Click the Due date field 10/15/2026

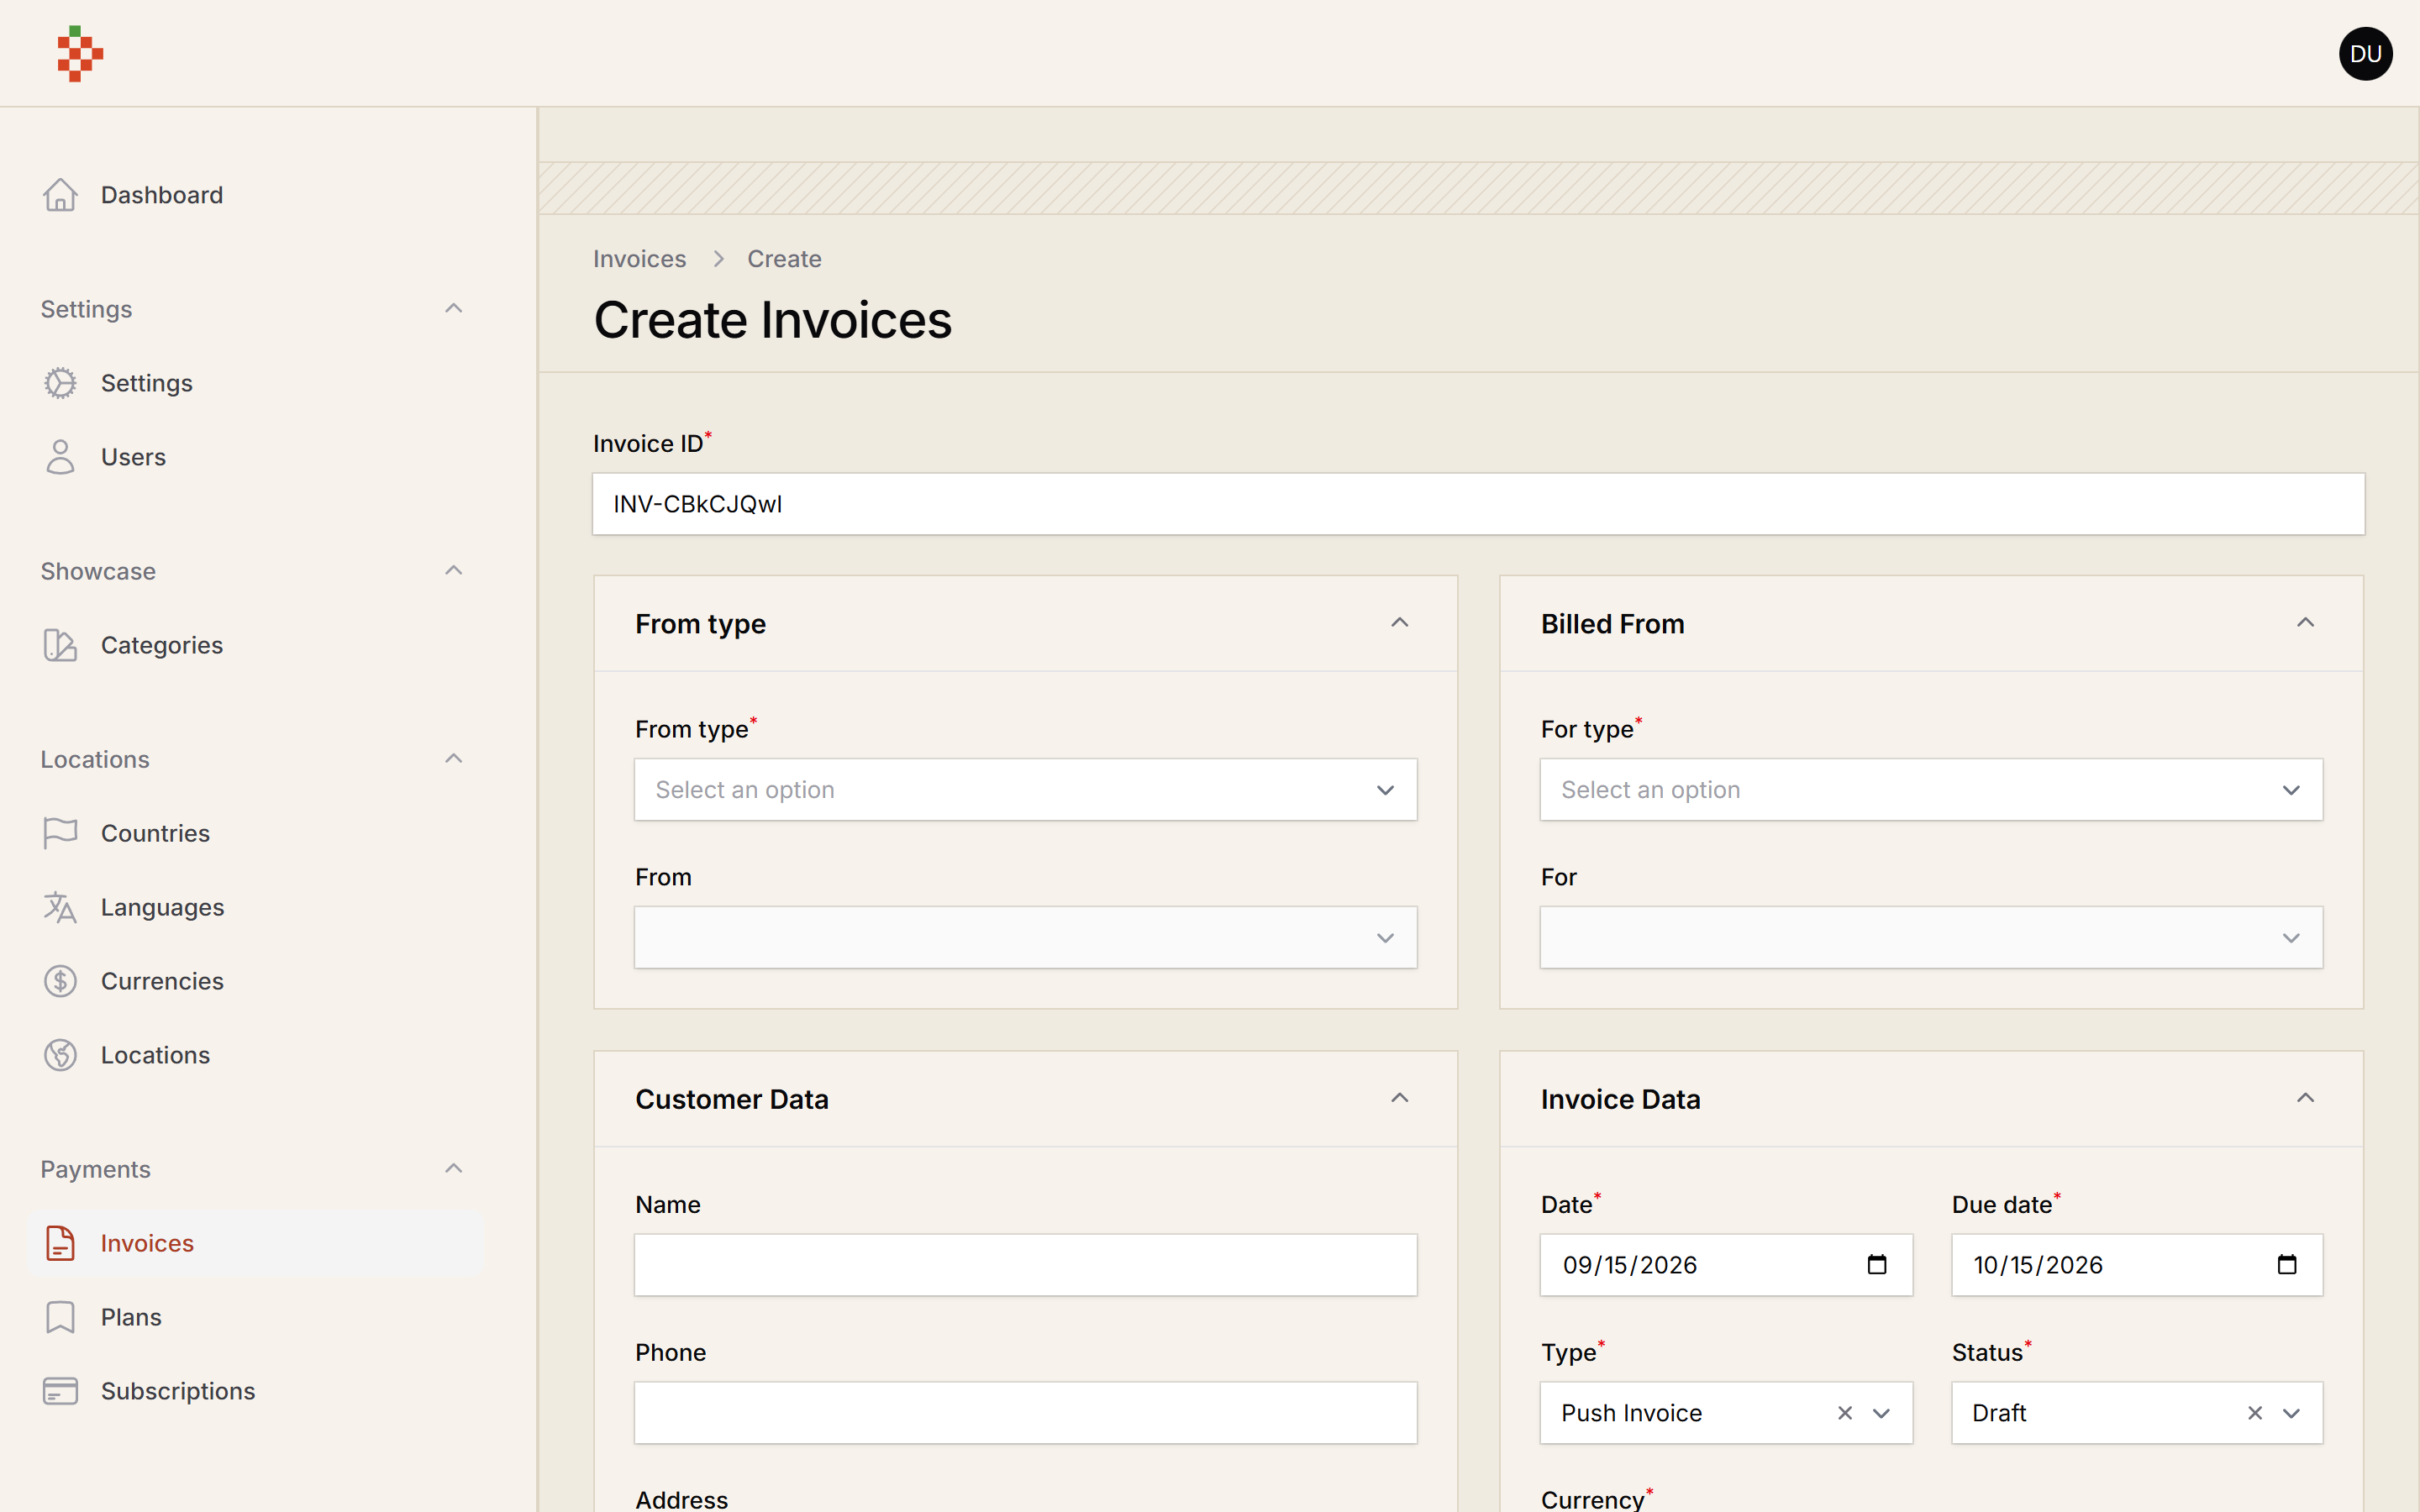point(2137,1265)
